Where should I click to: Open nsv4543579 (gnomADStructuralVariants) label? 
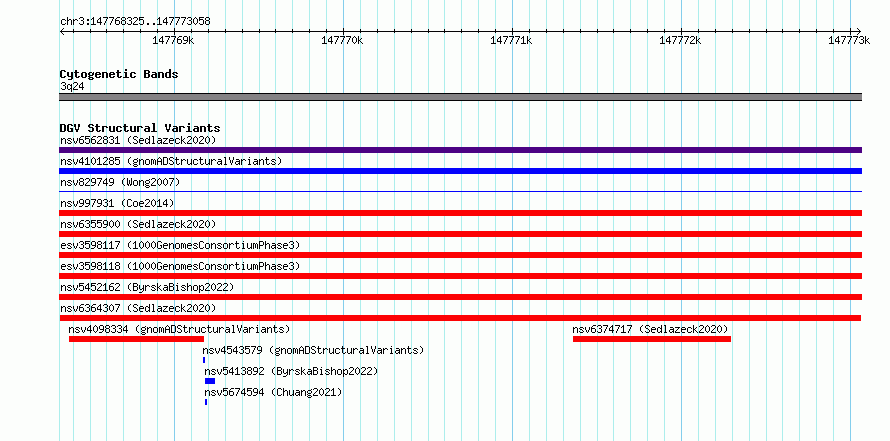[313, 350]
